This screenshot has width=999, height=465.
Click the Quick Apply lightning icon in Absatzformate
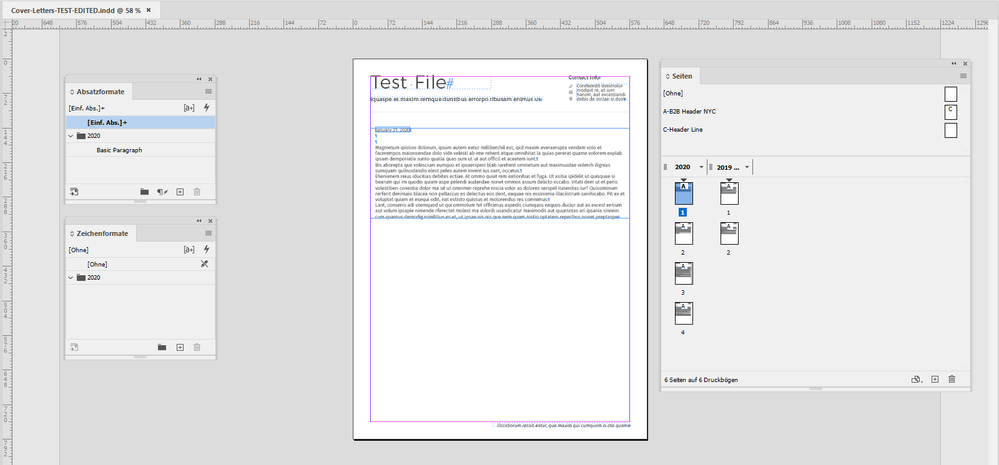pos(206,108)
